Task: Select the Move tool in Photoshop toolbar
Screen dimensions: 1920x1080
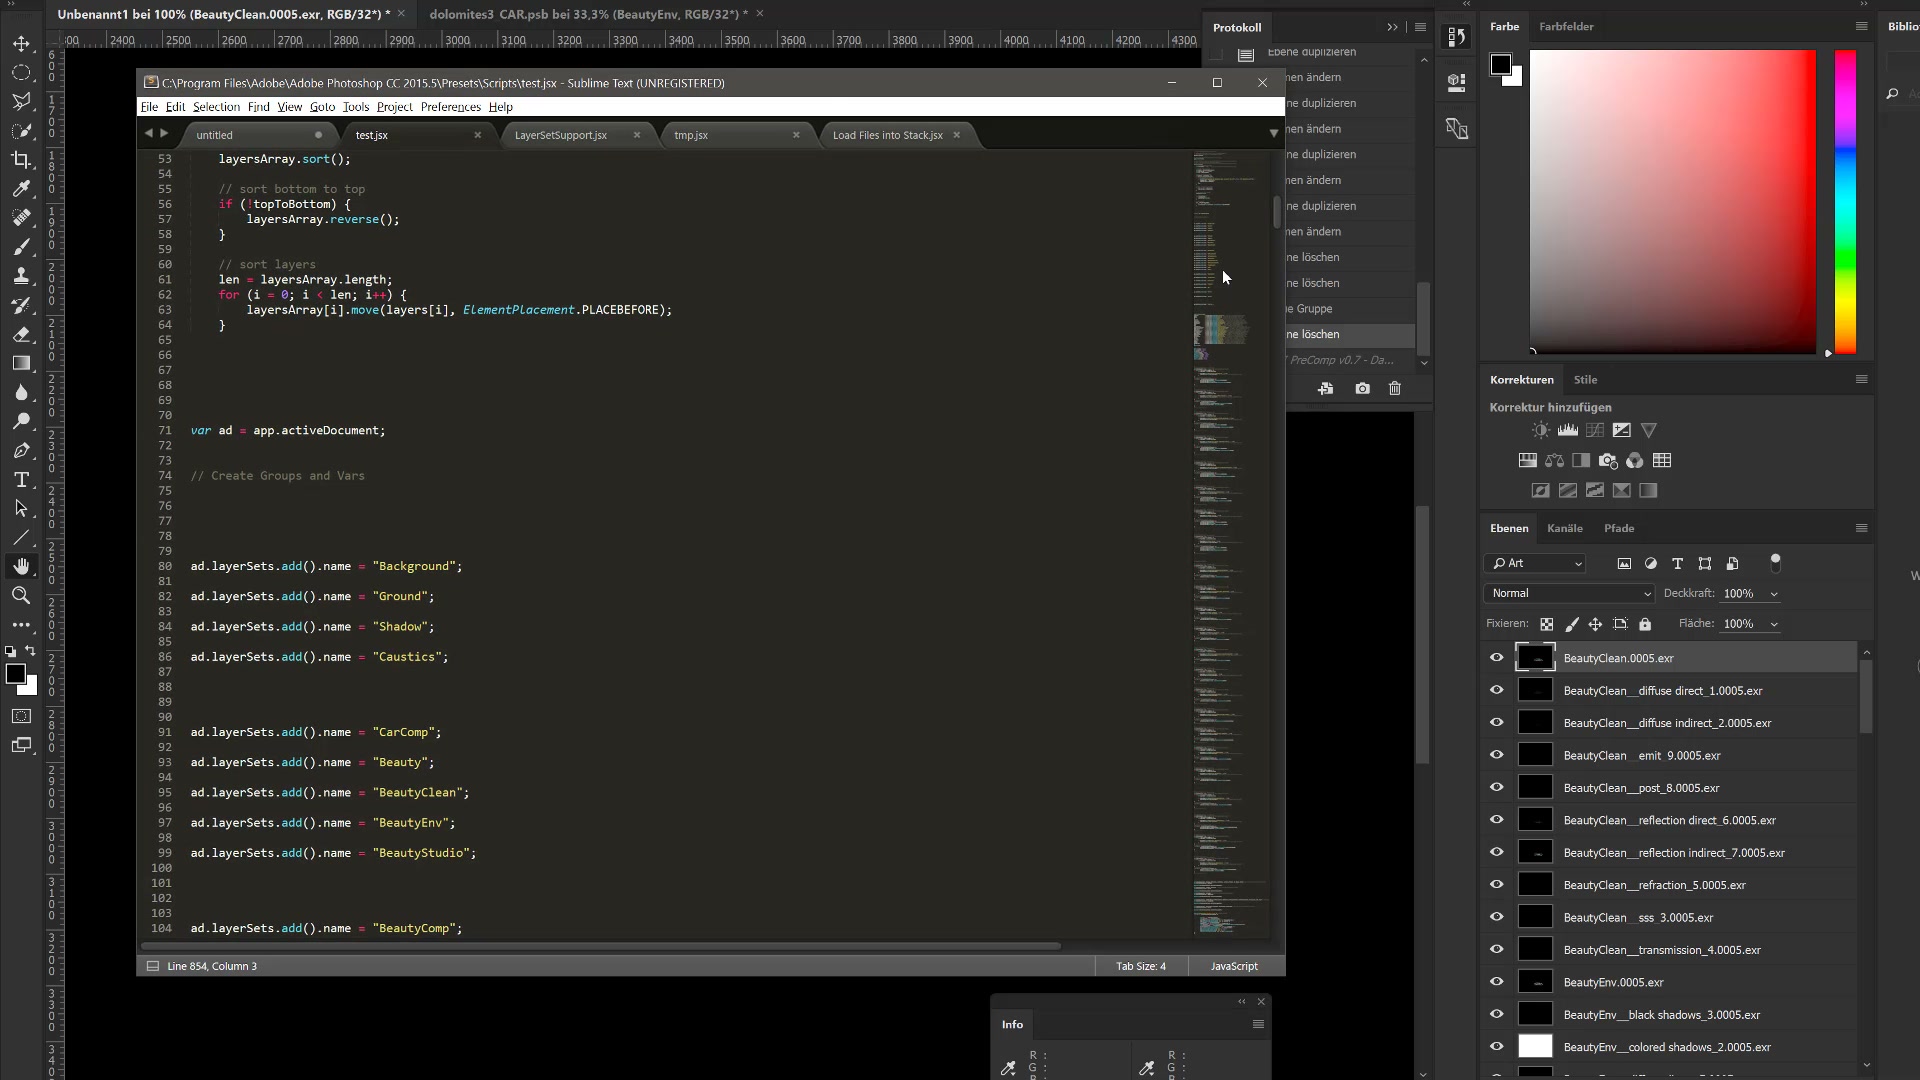Action: point(21,44)
